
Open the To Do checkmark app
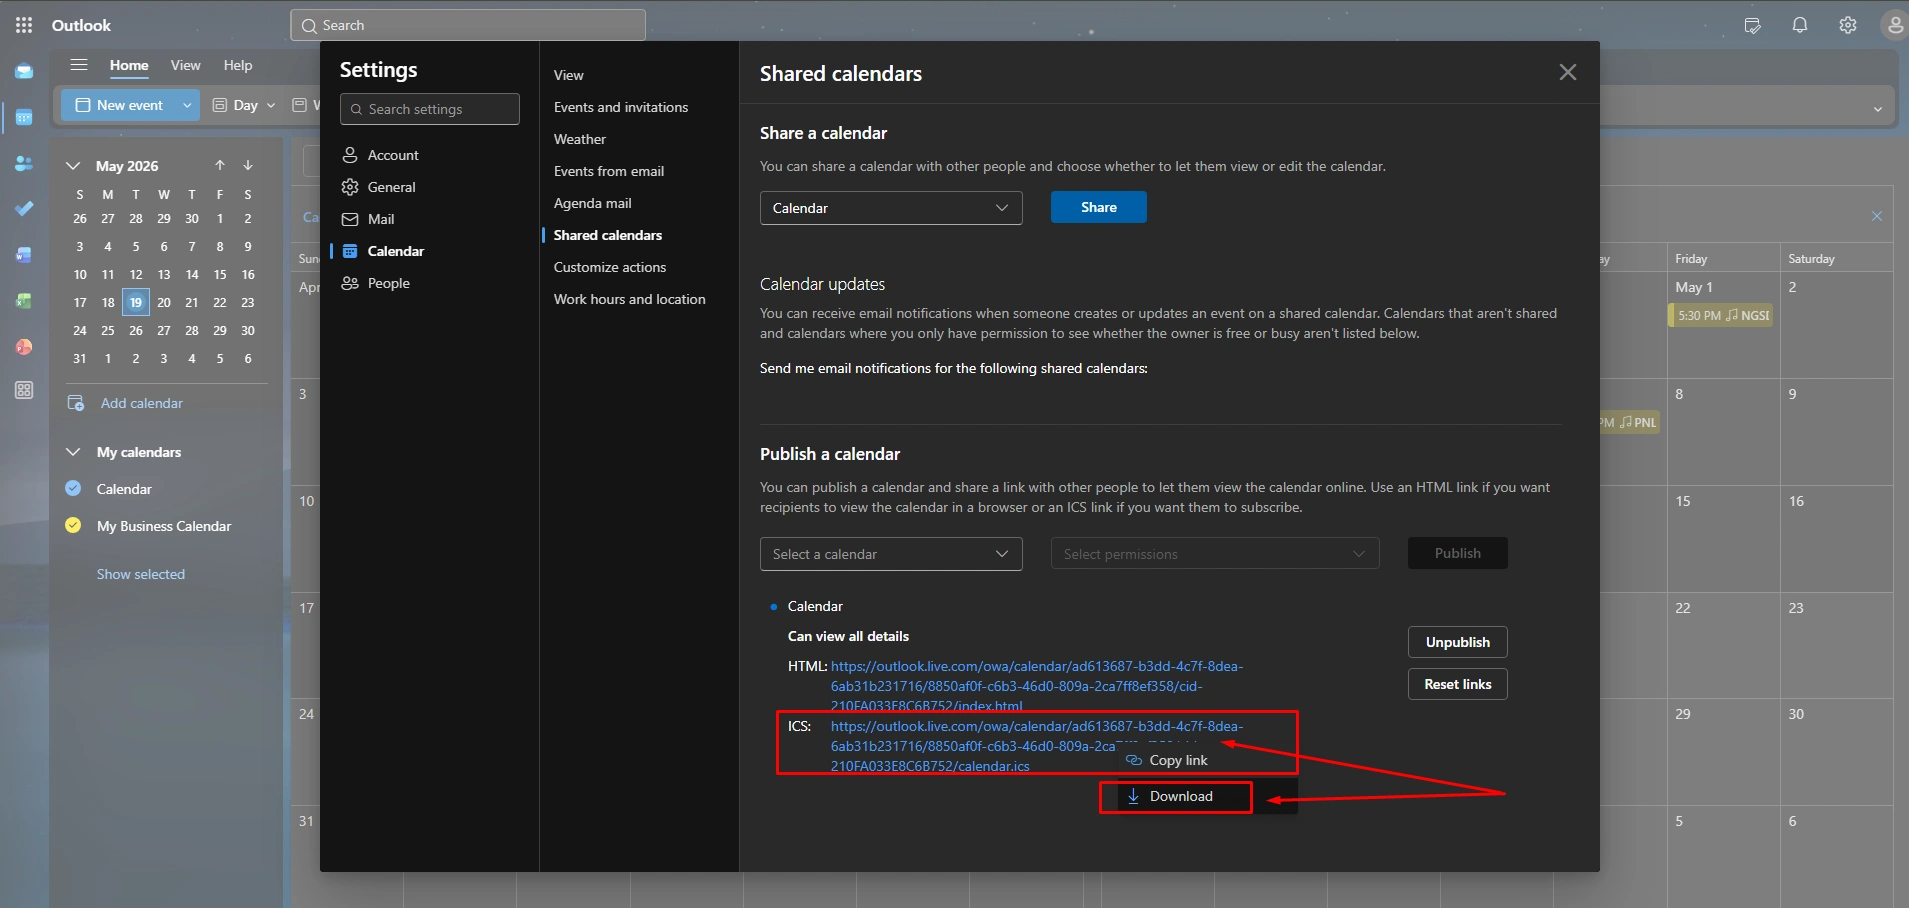24,209
